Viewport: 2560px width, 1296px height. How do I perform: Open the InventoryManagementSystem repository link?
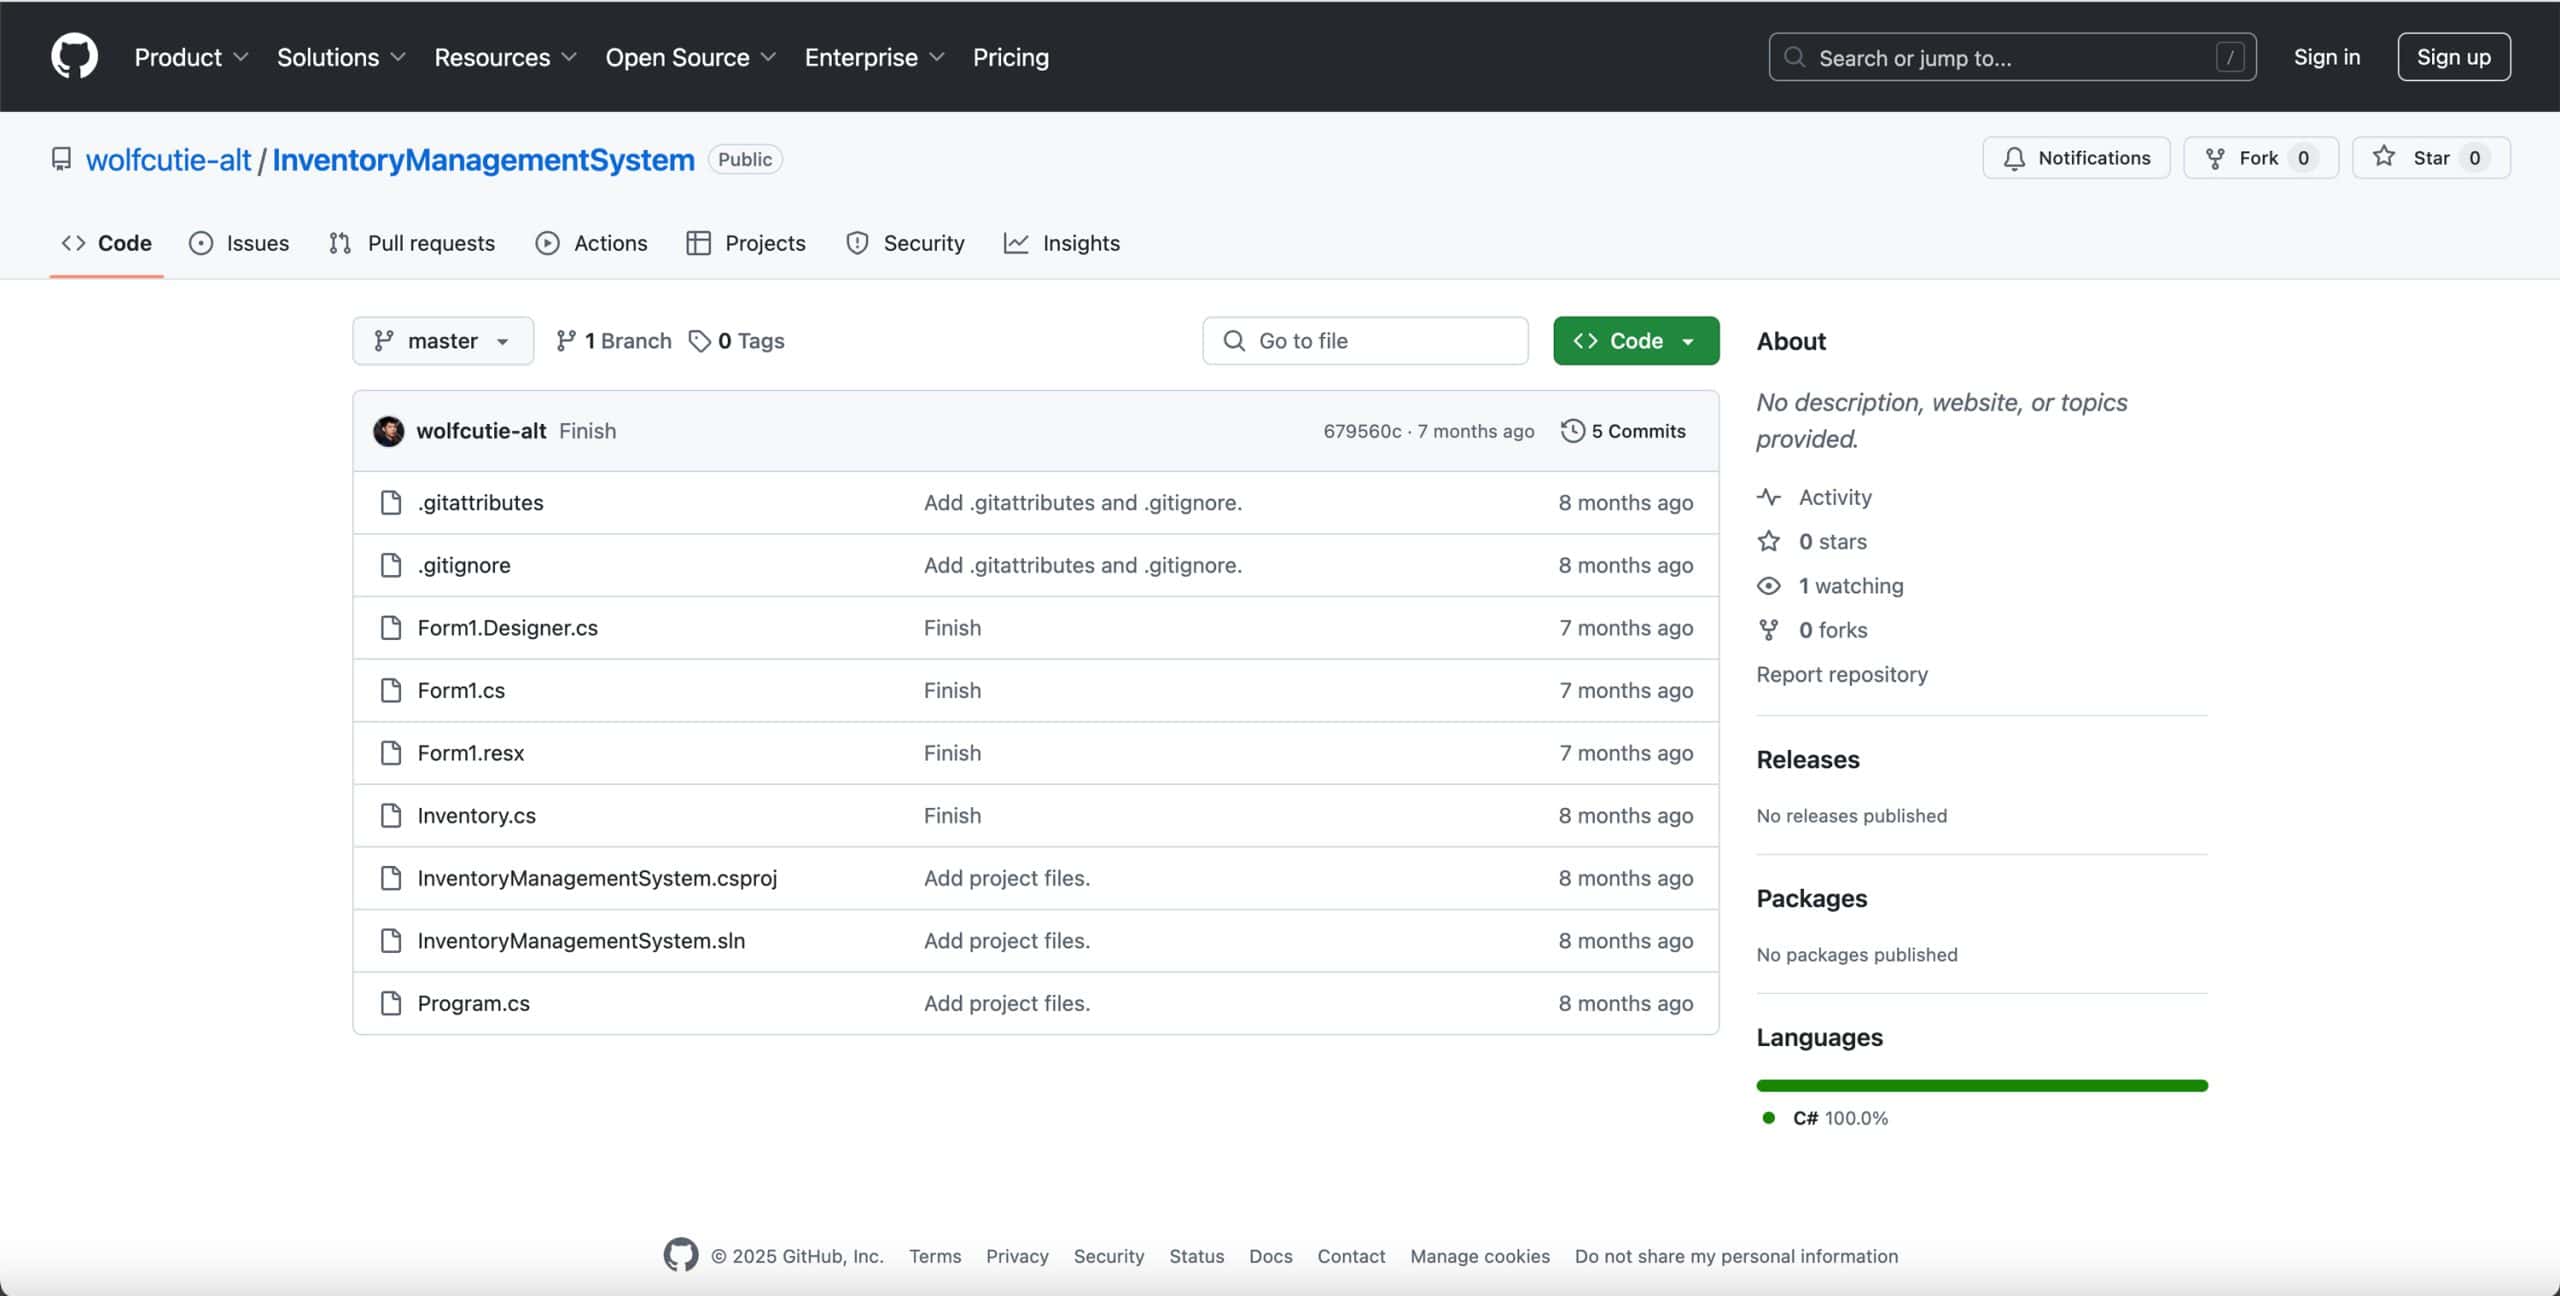coord(483,160)
